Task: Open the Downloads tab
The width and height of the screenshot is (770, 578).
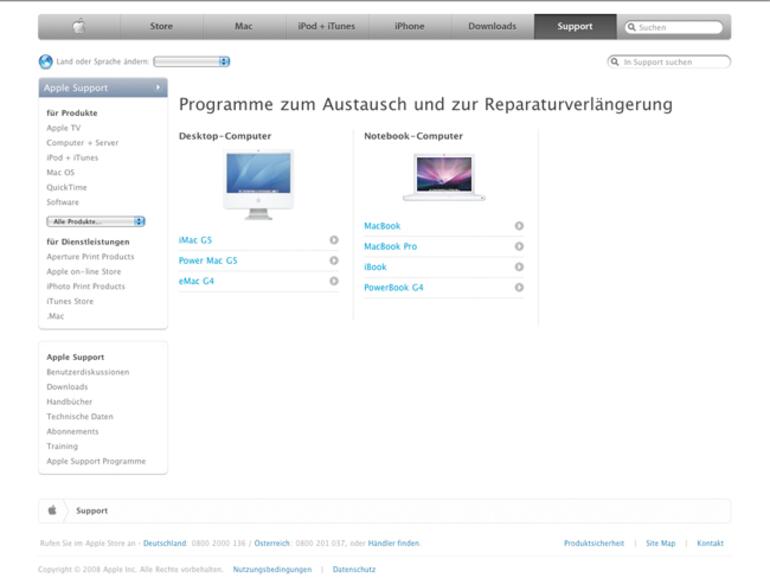Action: click(x=493, y=26)
